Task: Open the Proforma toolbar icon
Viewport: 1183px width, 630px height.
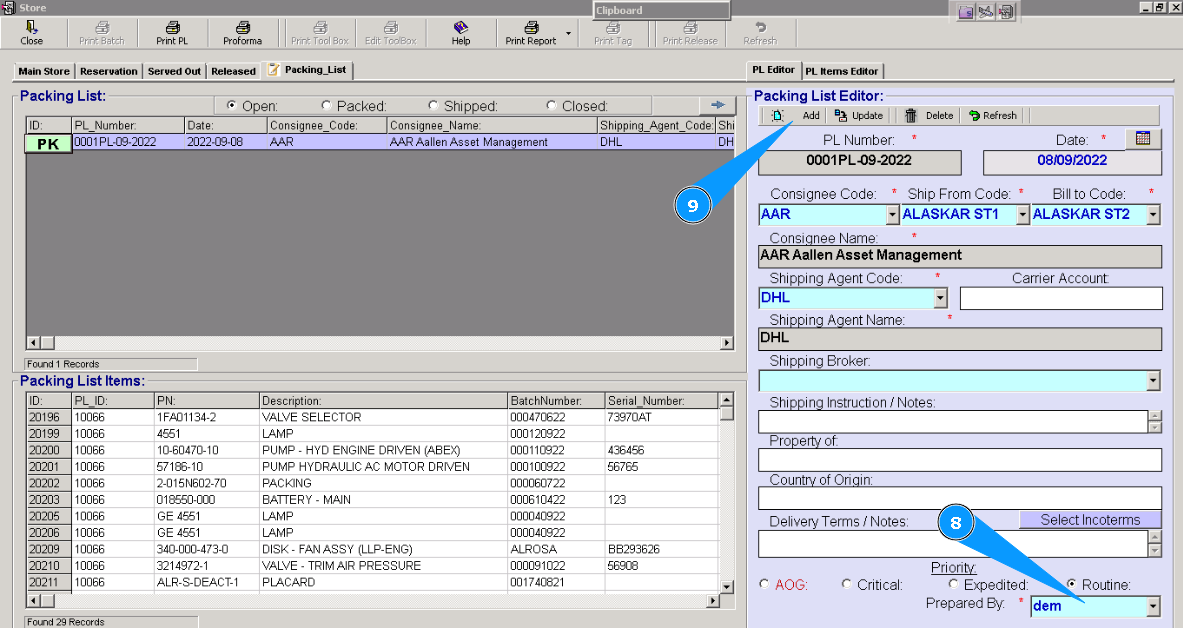Action: (x=242, y=28)
